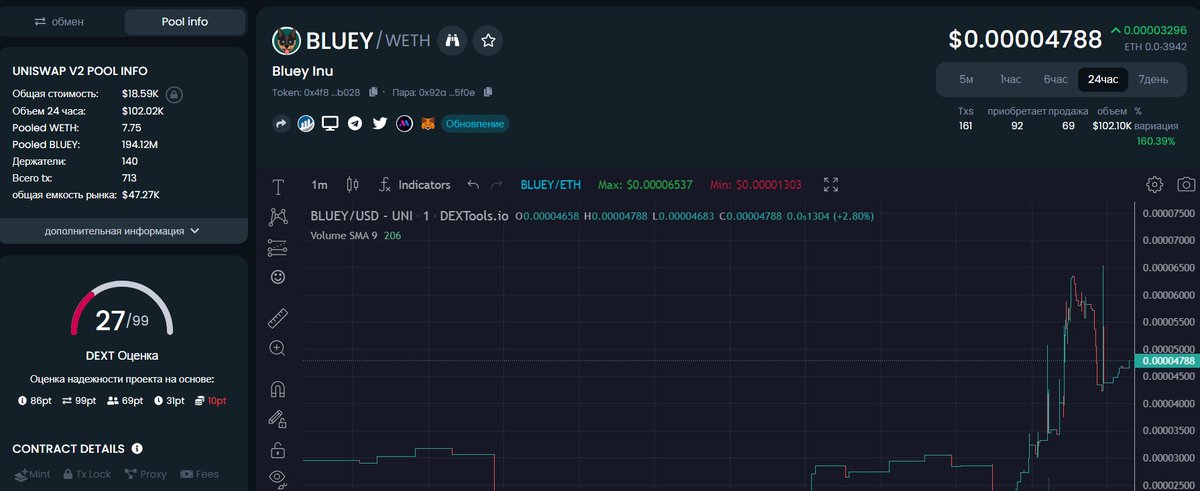Switch to the обмен tab

(x=59, y=21)
